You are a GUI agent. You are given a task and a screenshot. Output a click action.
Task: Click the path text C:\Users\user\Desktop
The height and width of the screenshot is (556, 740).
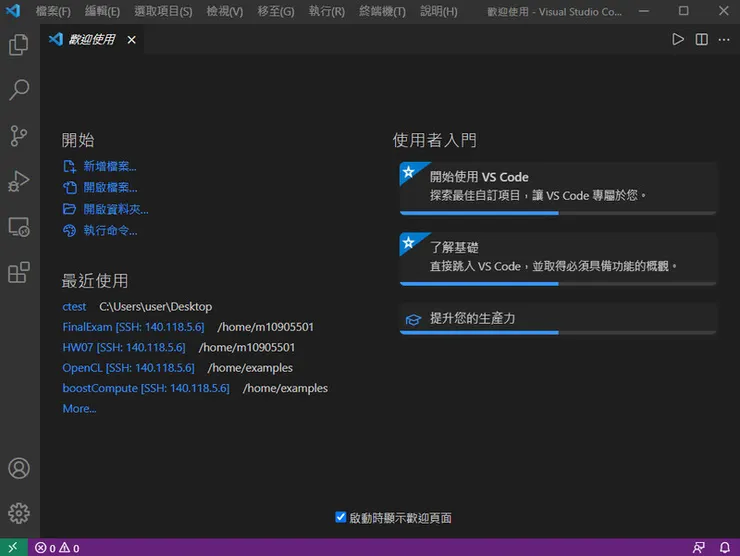155,307
